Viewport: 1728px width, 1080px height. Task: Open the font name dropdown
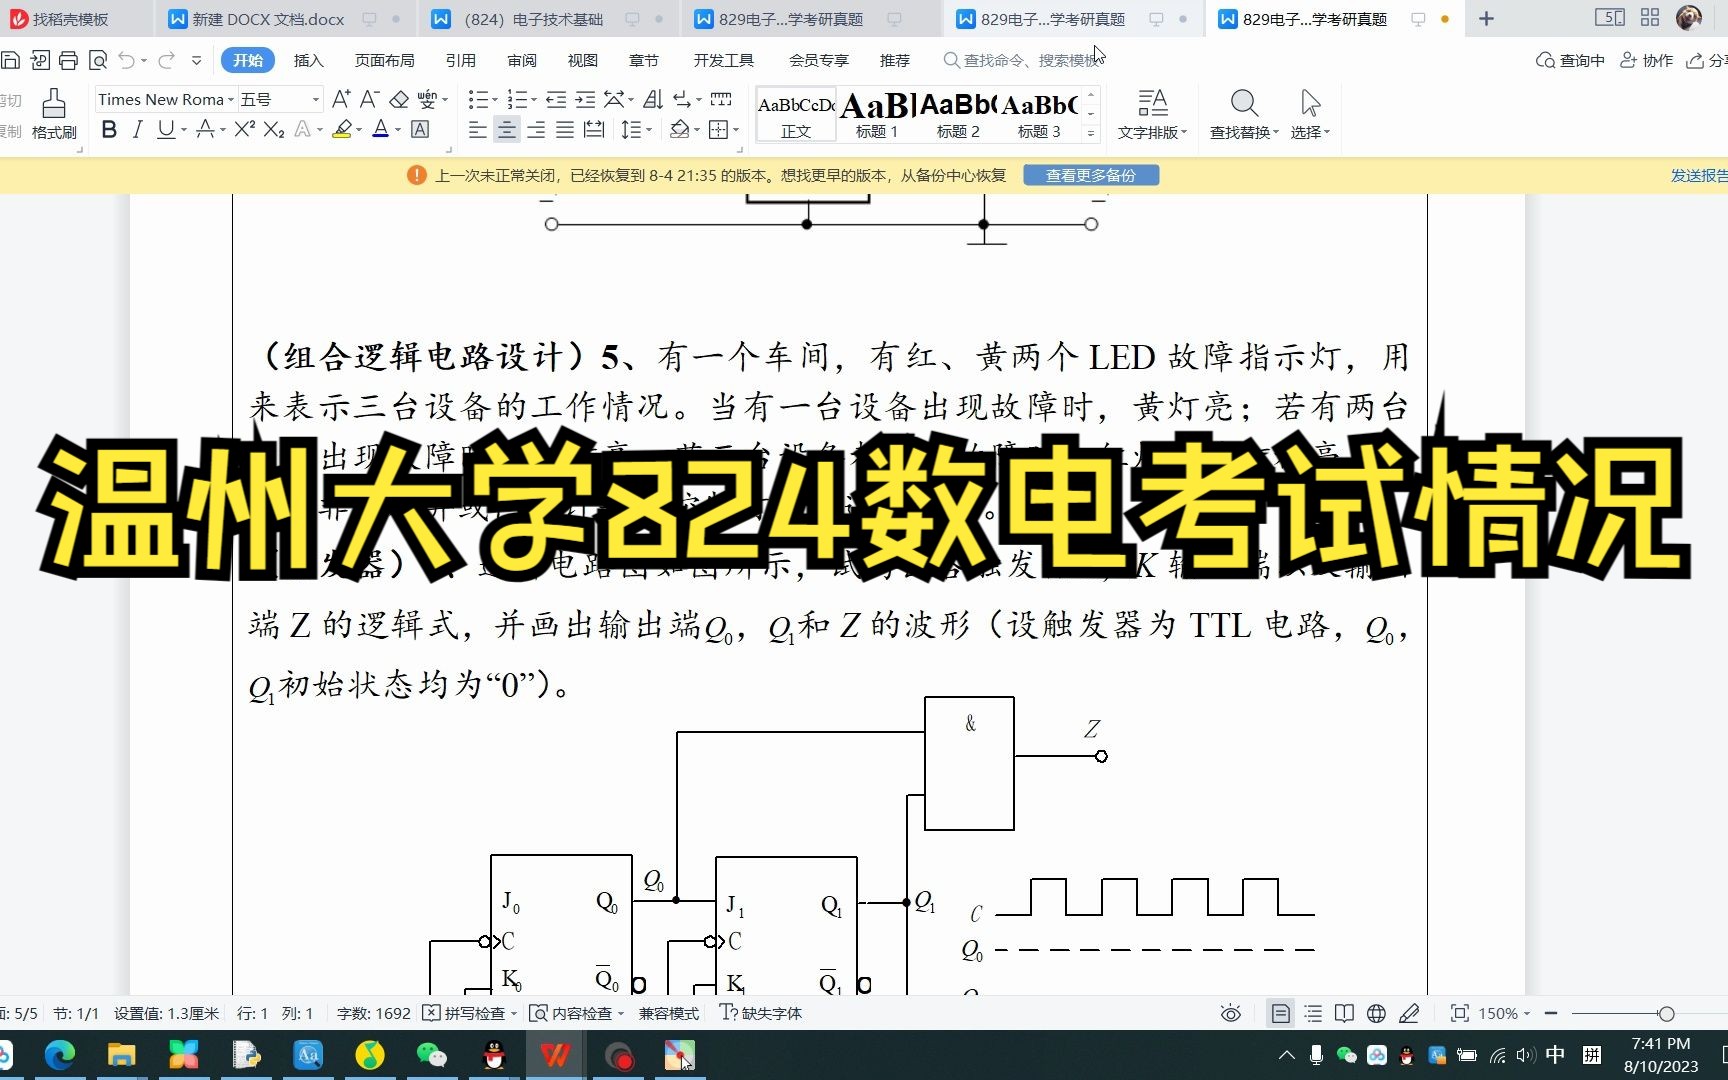[230, 99]
